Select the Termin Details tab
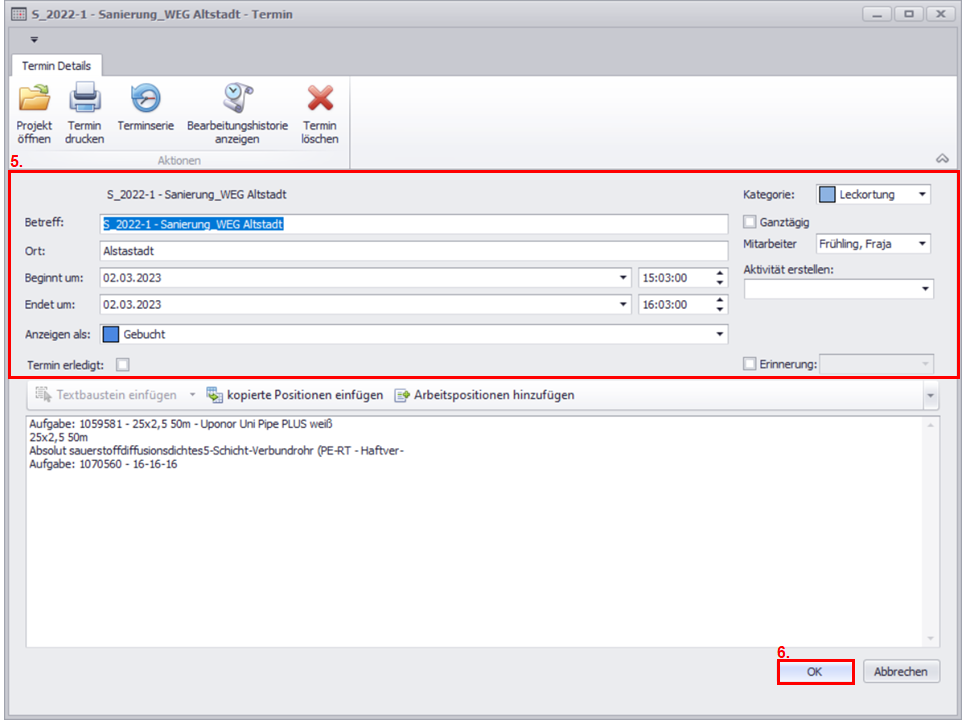This screenshot has height=720, width=962. coord(57,66)
